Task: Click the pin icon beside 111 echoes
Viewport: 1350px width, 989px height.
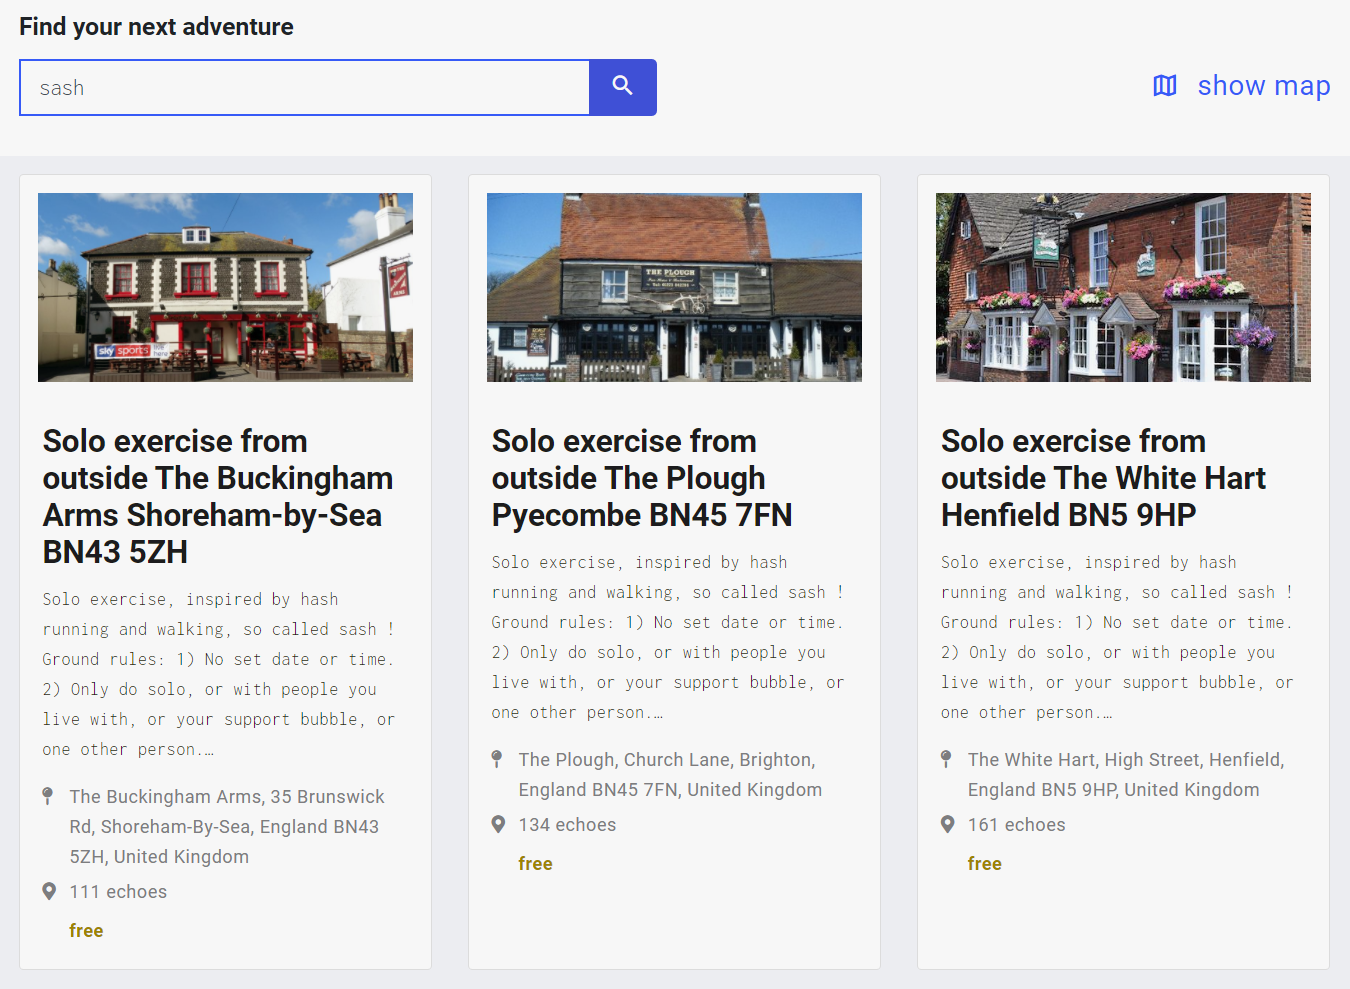Action: (x=49, y=891)
